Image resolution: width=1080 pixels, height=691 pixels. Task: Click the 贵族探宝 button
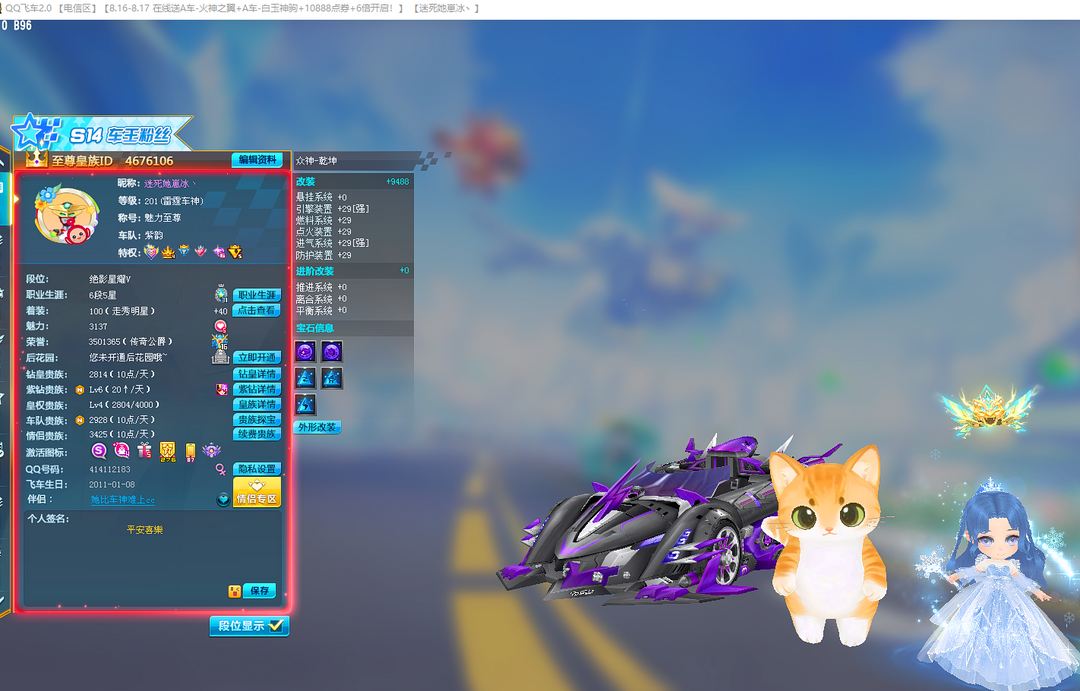click(257, 420)
